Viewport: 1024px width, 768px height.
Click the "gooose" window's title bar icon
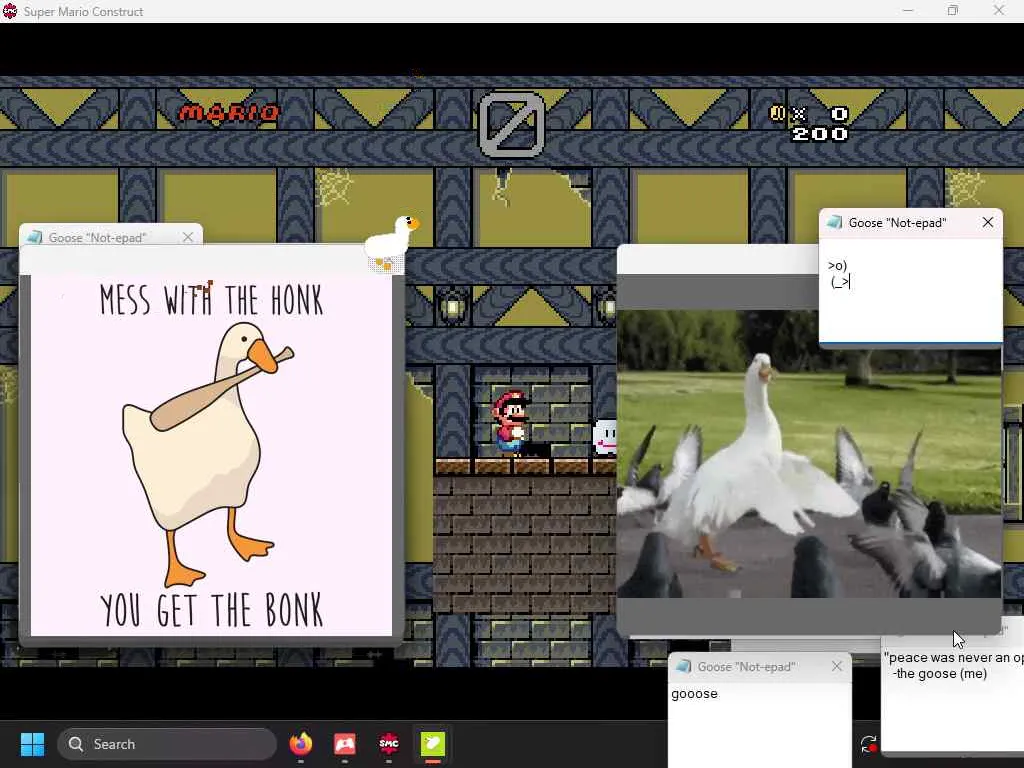[x=683, y=666]
